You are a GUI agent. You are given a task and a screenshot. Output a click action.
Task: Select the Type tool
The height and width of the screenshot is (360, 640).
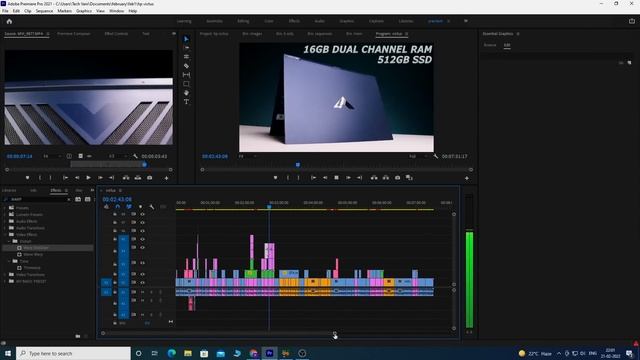point(186,102)
